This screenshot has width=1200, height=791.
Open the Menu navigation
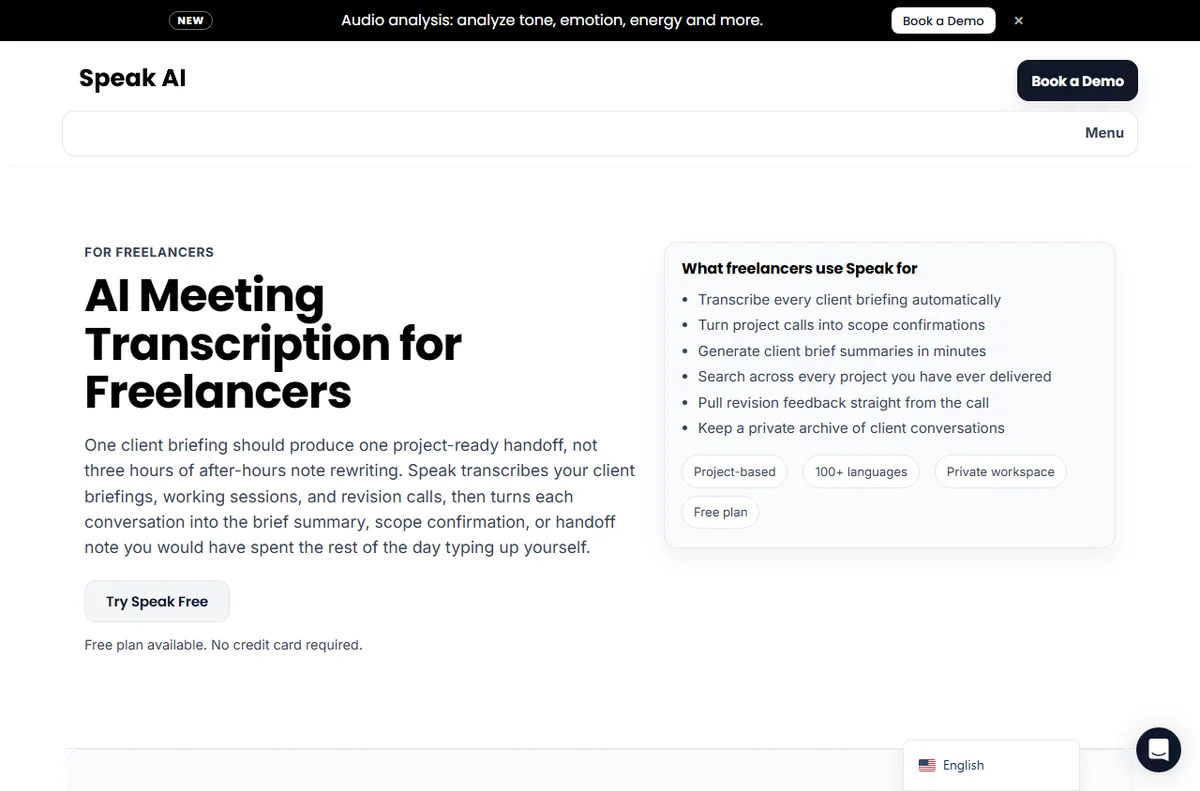(x=1104, y=133)
